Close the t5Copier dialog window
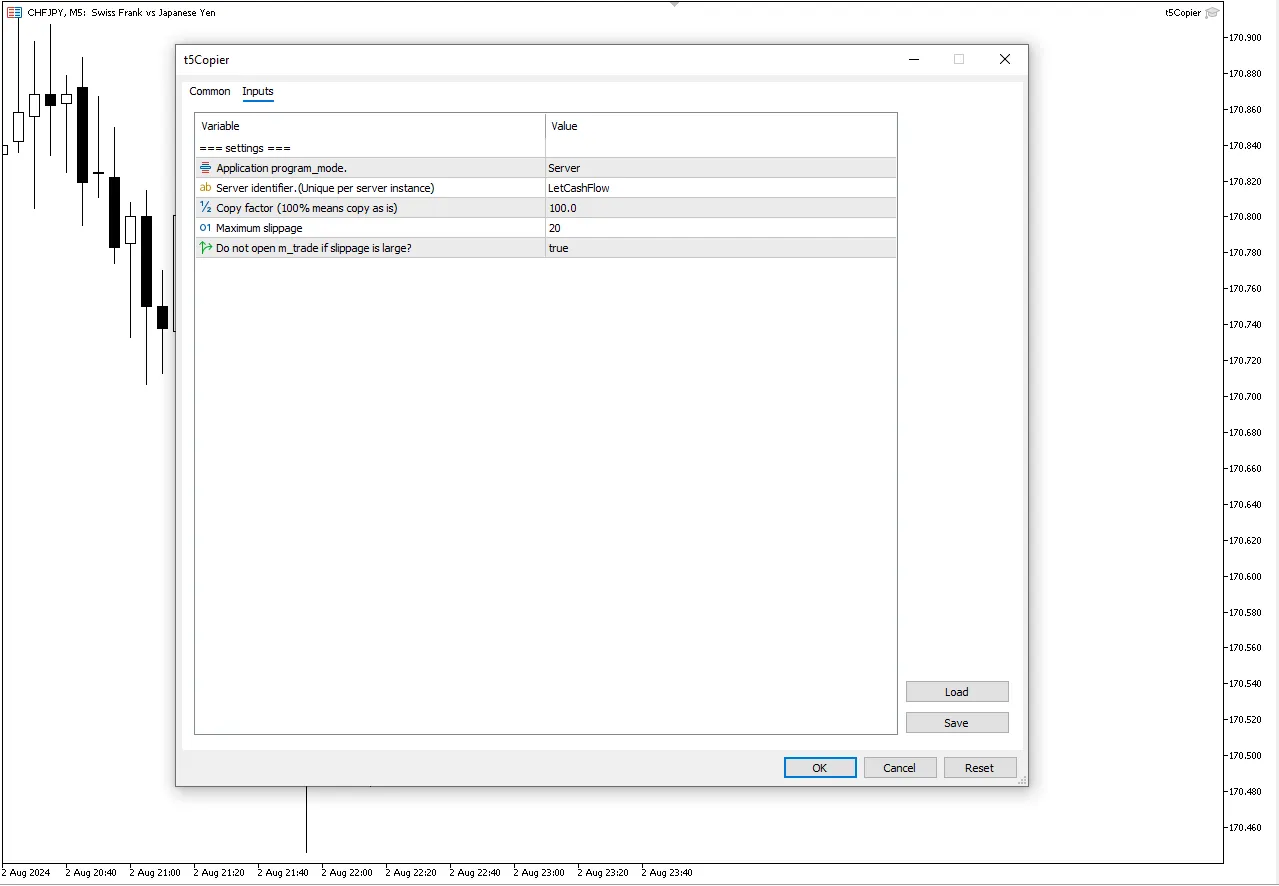1279x886 pixels. [x=1005, y=59]
